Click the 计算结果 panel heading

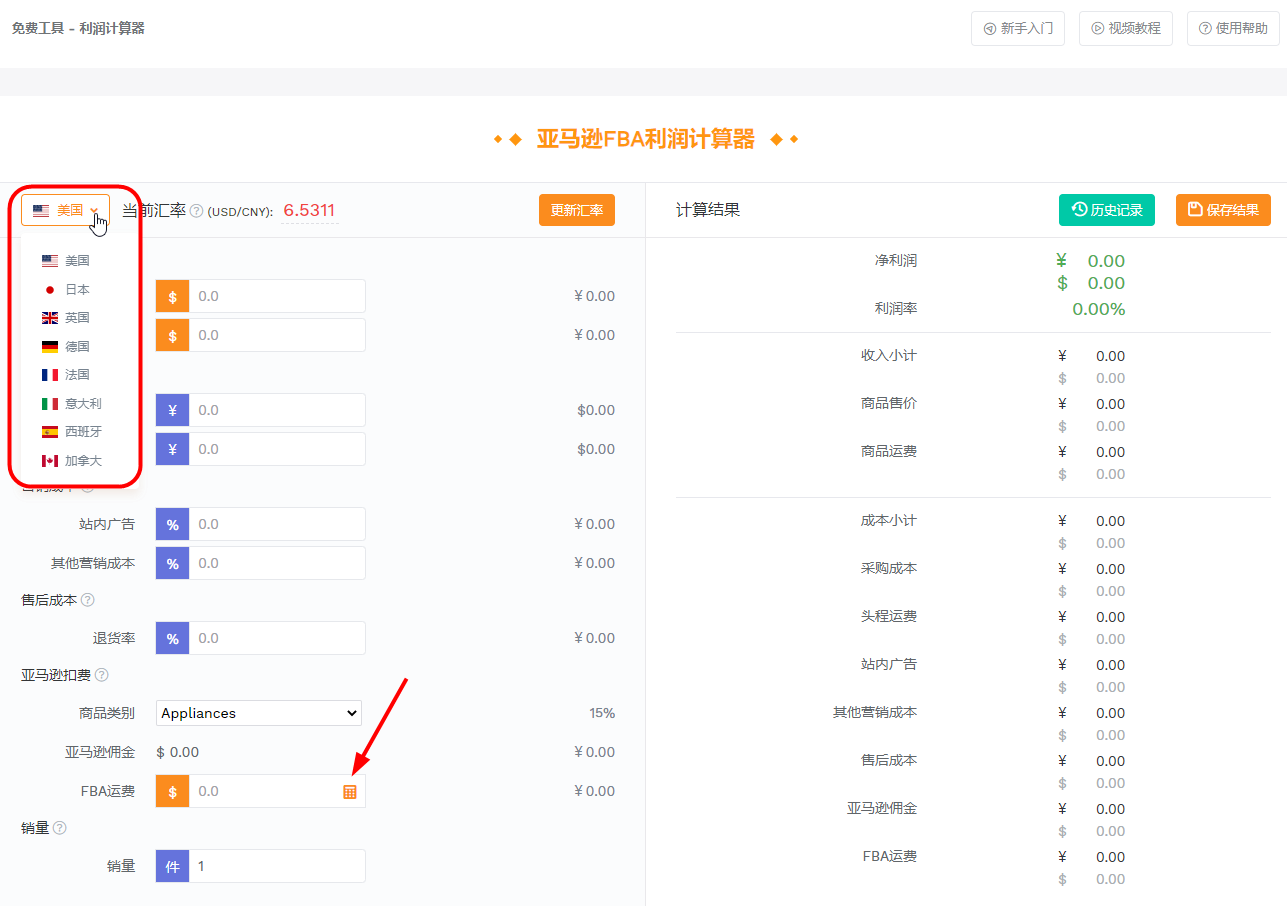point(708,210)
